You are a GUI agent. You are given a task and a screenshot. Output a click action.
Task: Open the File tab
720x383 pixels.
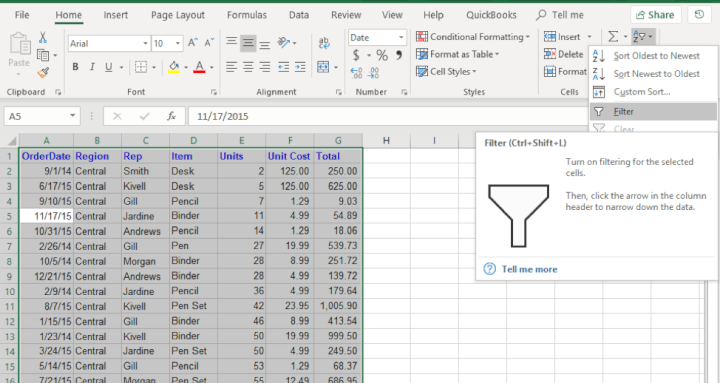[x=22, y=15]
